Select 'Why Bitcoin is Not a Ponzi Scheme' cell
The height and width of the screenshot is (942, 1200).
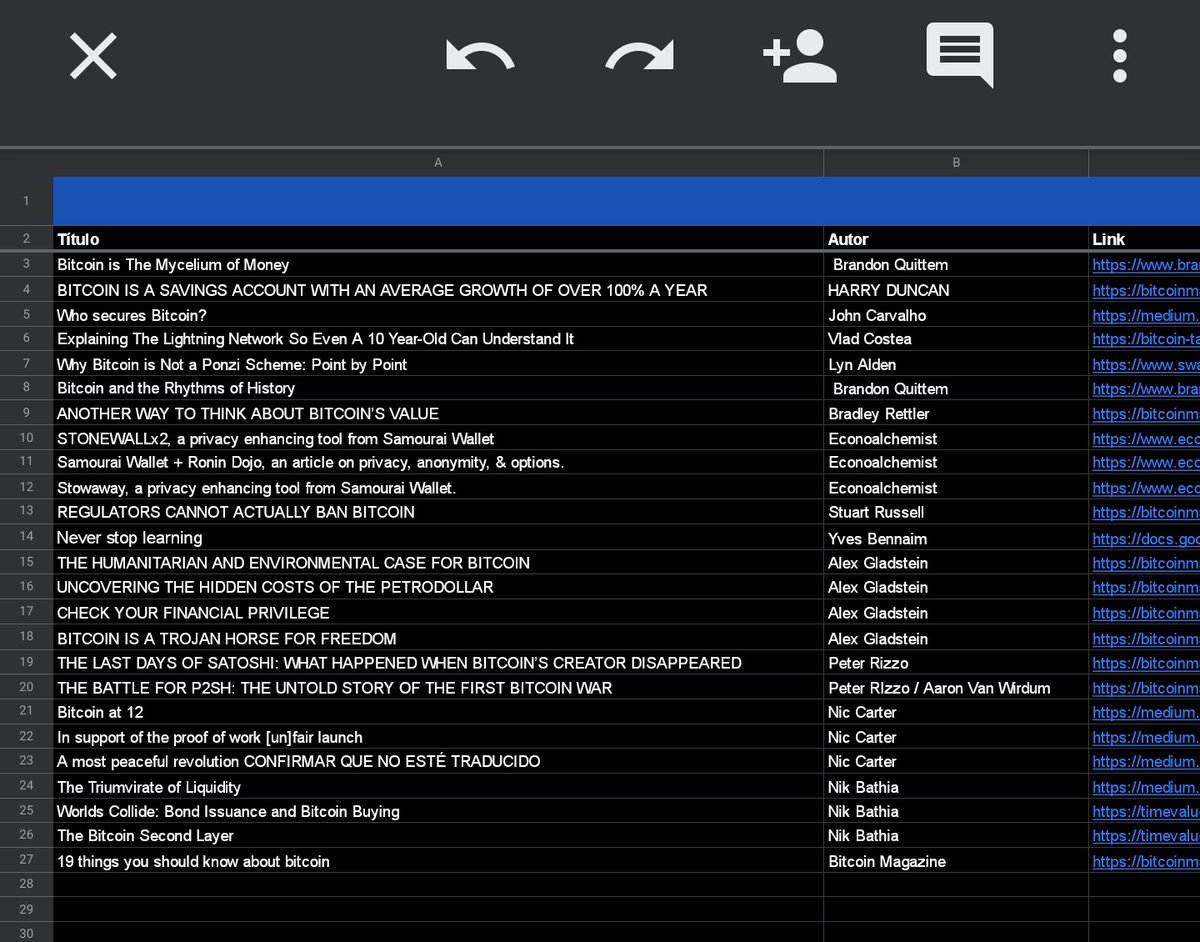[x=438, y=365]
